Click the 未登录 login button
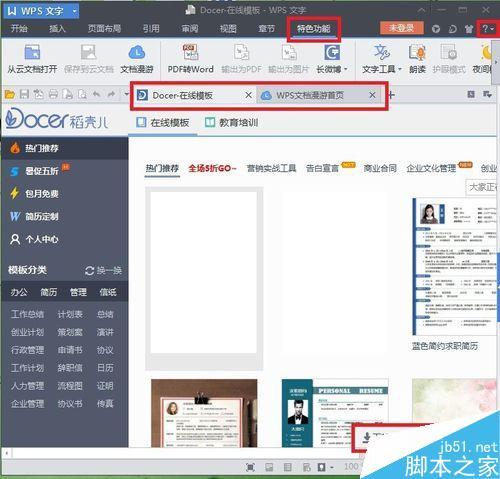 402,28
